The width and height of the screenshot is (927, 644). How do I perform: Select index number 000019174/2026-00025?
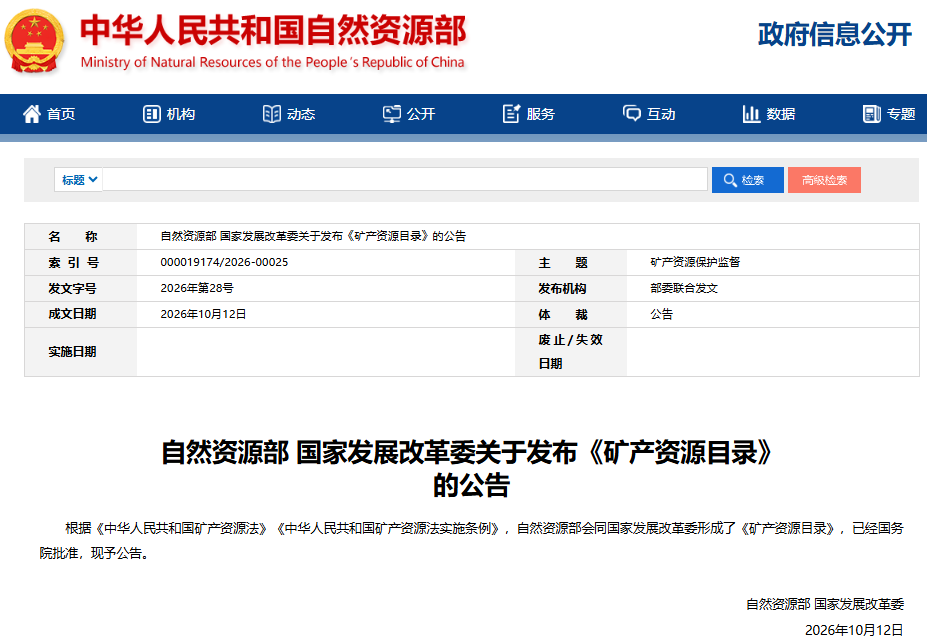coord(224,262)
